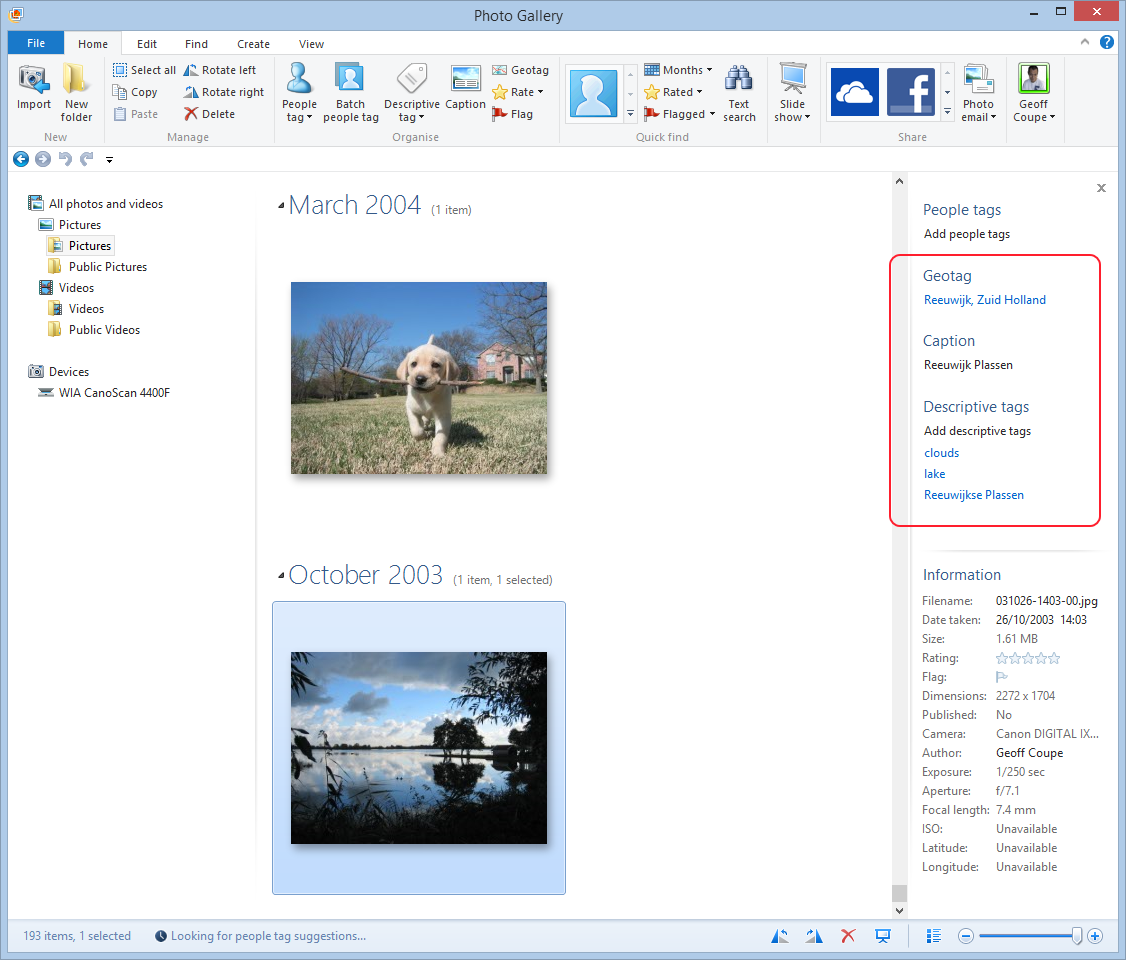This screenshot has height=960, width=1126.
Task: Click the OneDrive cloud share icon
Action: 855,92
